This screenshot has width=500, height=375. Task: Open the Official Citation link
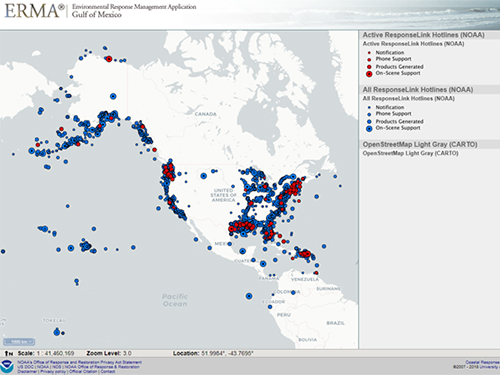pos(83,371)
